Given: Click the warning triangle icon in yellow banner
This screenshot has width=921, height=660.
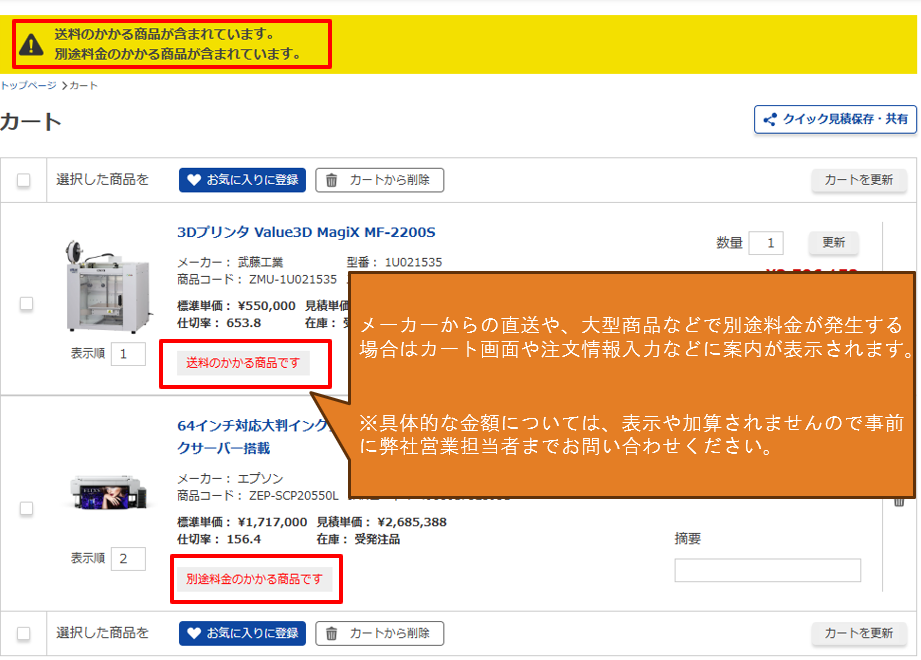Looking at the screenshot, I should (32, 44).
